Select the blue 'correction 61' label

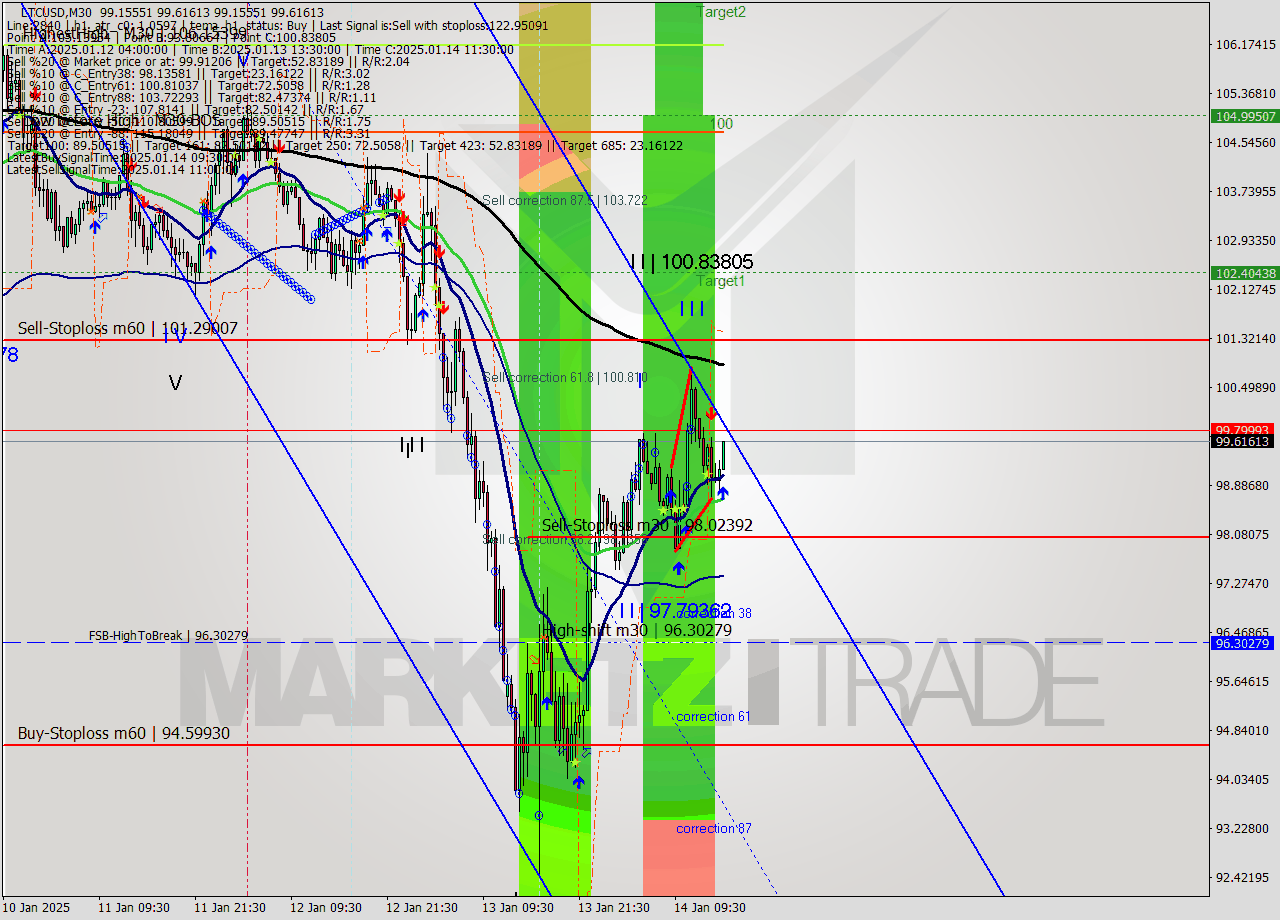pos(713,716)
